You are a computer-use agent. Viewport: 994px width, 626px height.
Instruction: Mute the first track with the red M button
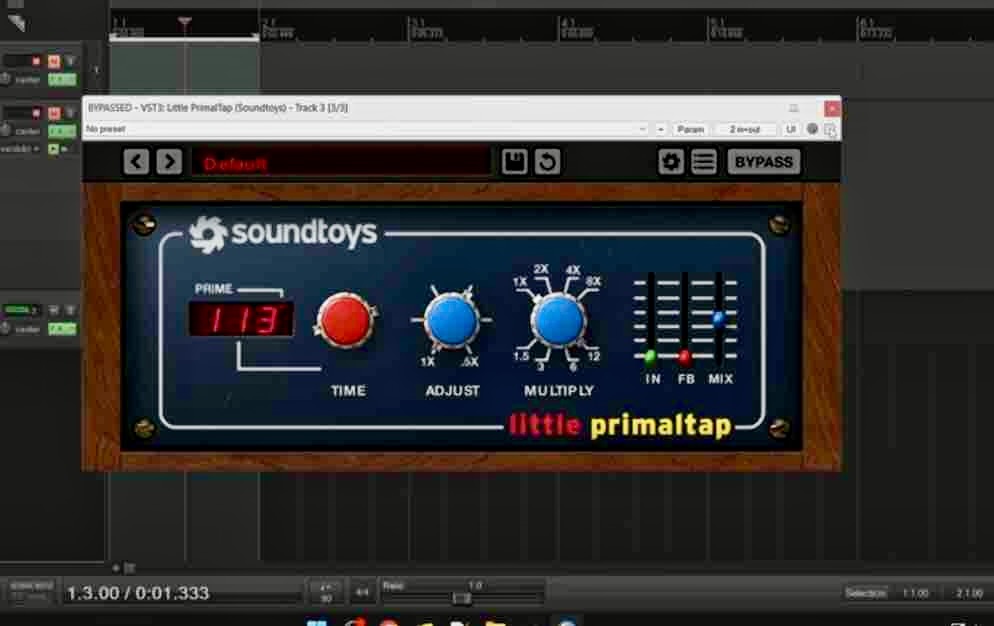point(55,60)
